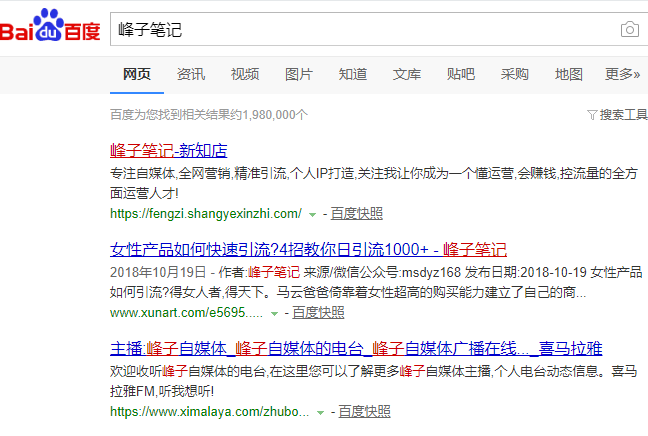Open result 峰子笔记-新知店
This screenshot has height=436, width=648.
169,150
